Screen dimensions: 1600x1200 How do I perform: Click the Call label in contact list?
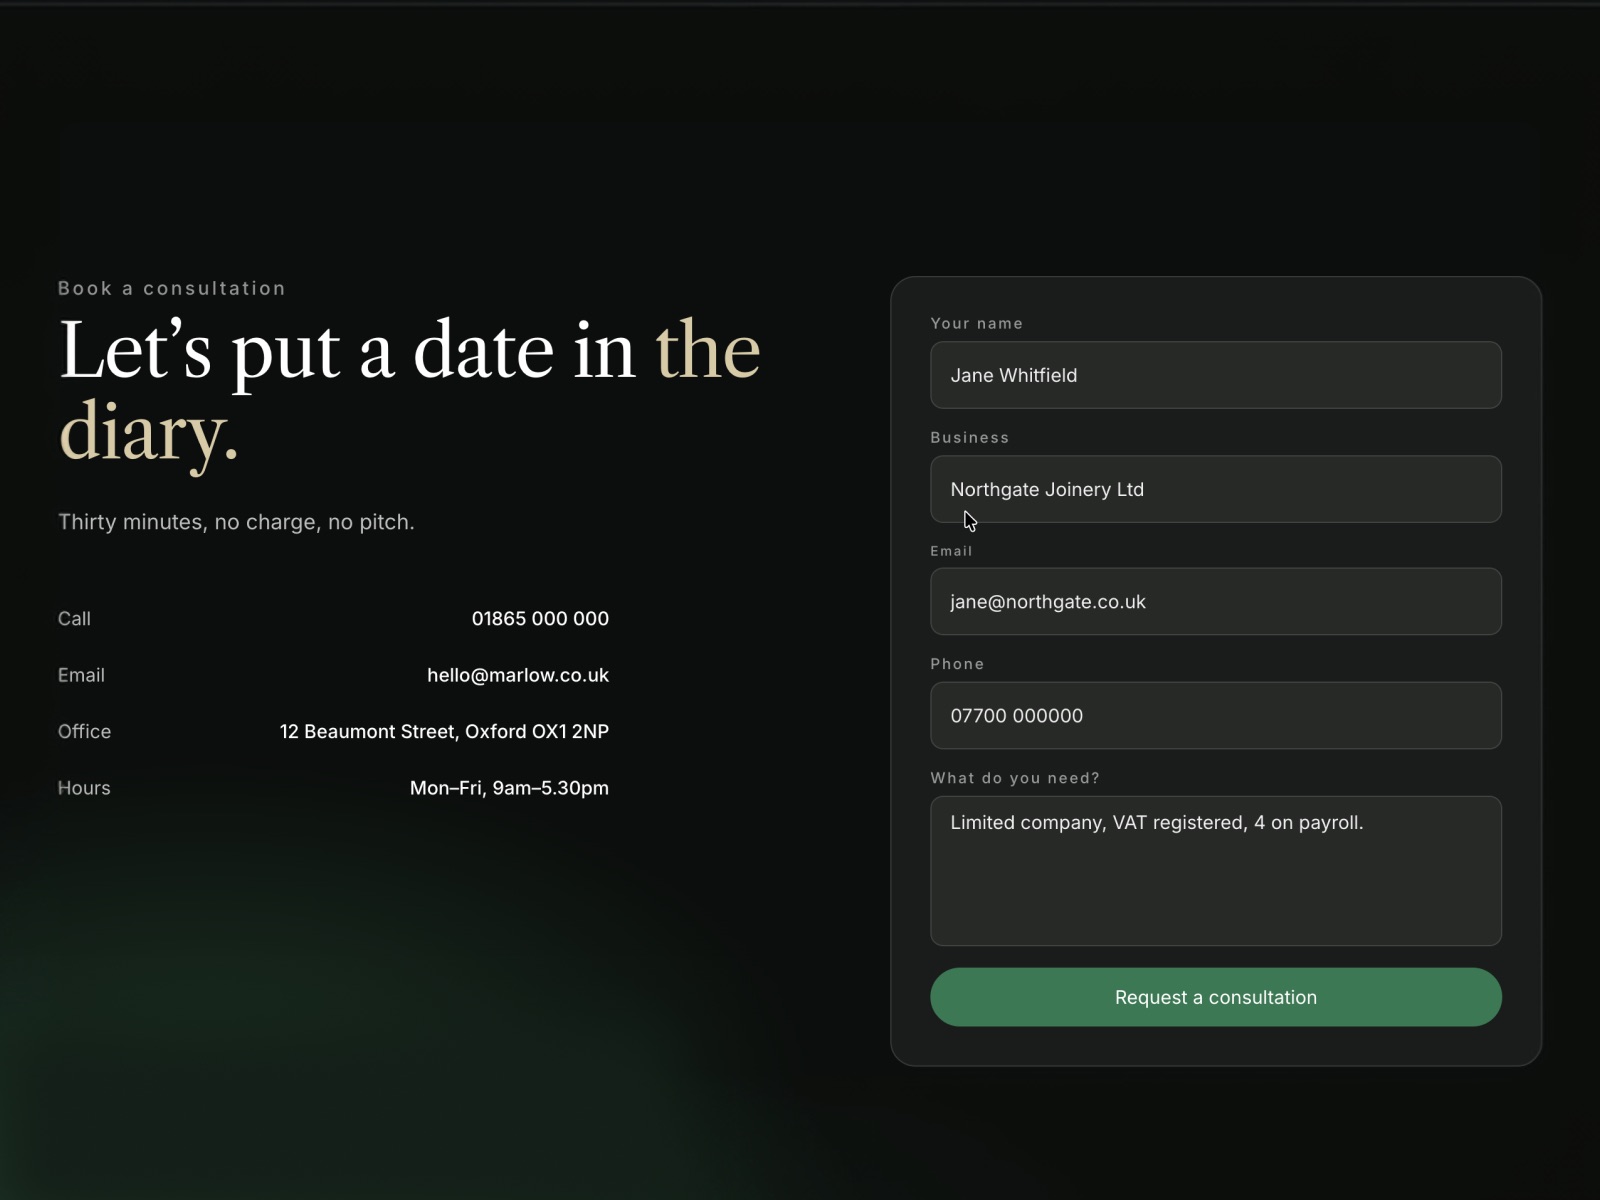point(74,619)
